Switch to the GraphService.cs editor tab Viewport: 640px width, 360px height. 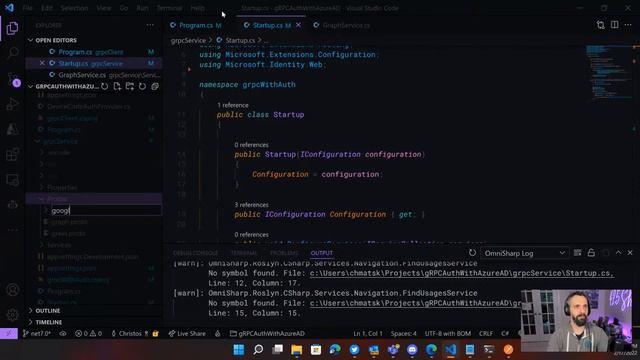coord(346,25)
